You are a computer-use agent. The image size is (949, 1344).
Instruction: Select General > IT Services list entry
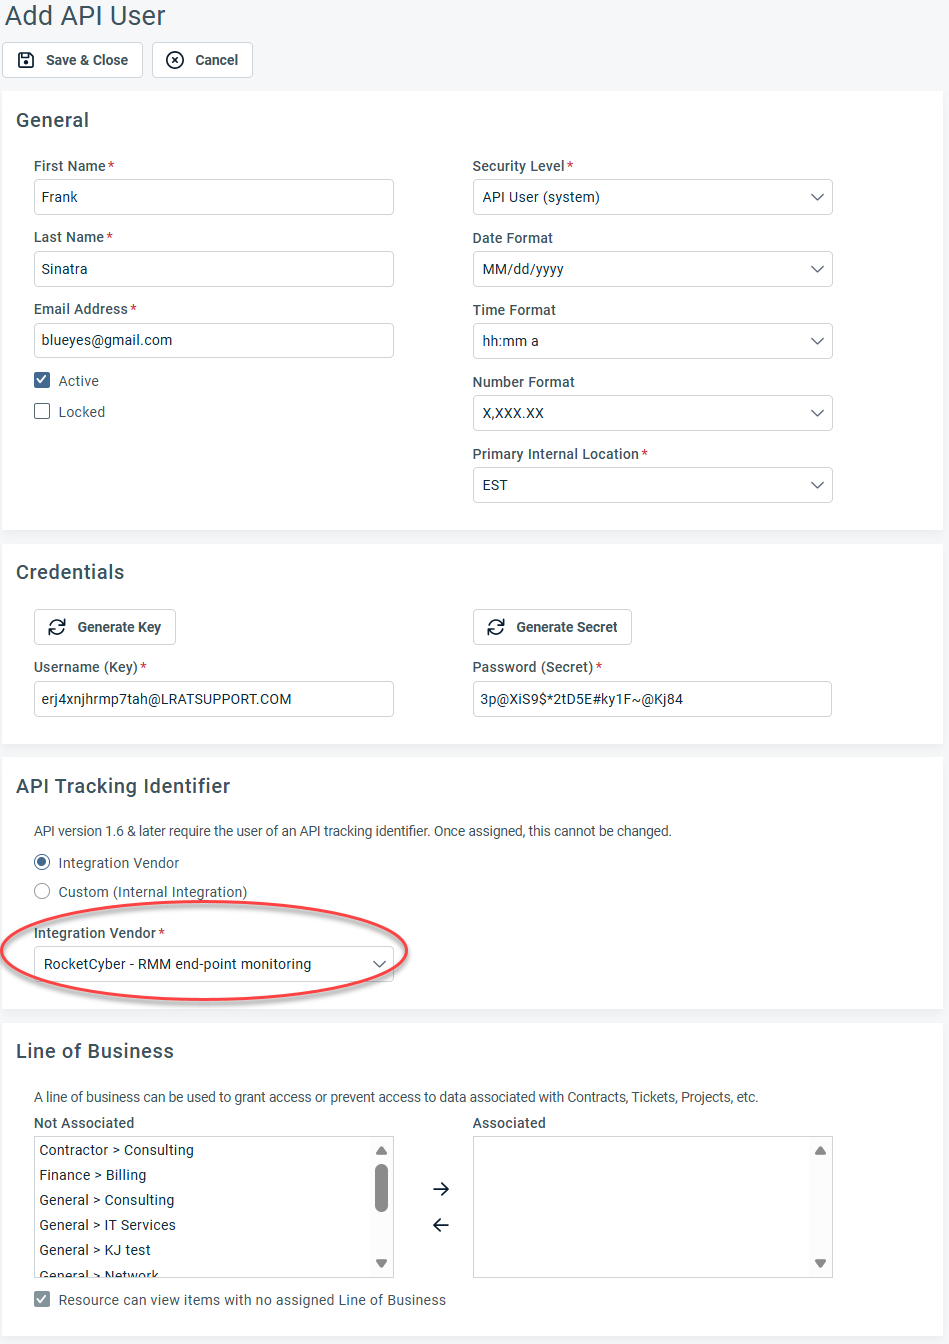click(108, 1225)
